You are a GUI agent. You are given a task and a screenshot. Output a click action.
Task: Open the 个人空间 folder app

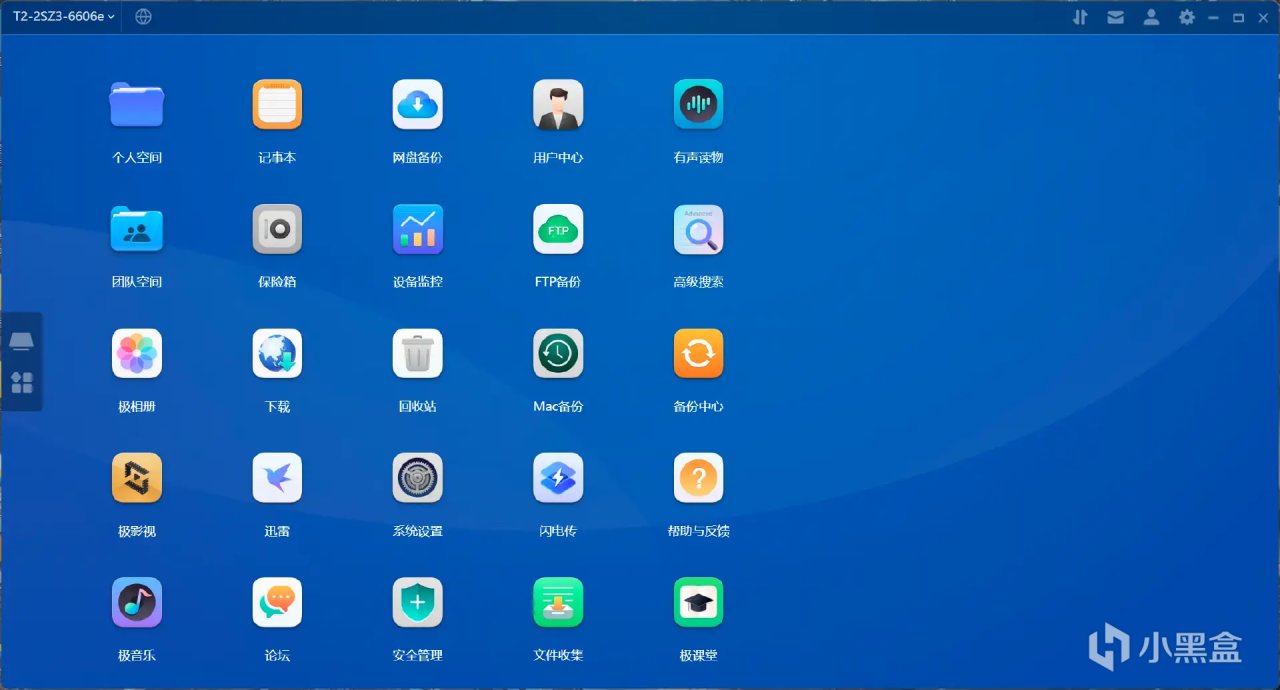click(x=137, y=105)
